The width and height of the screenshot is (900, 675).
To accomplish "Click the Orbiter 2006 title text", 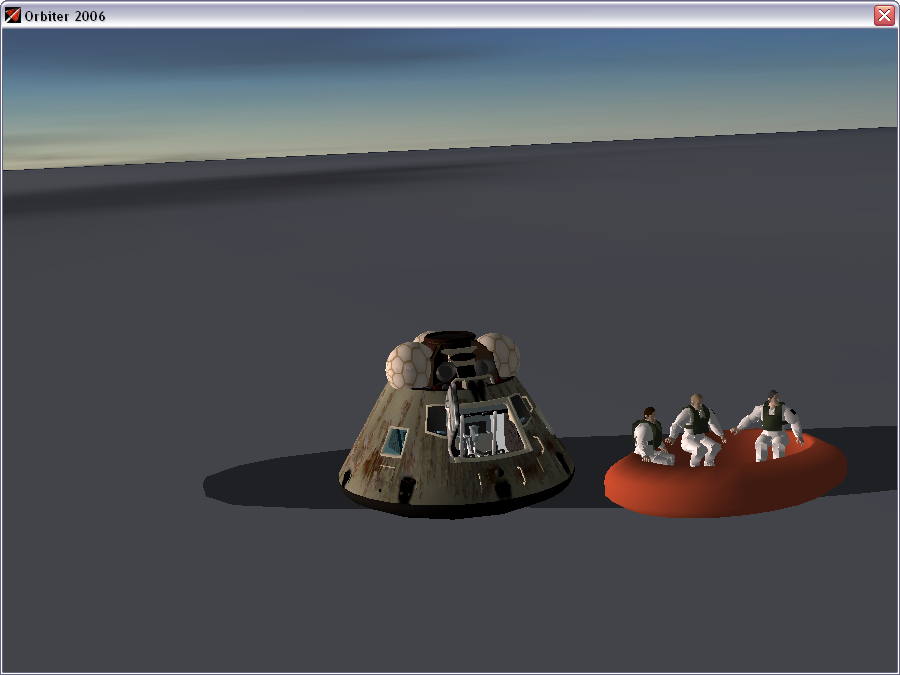I will pyautogui.click(x=65, y=16).
